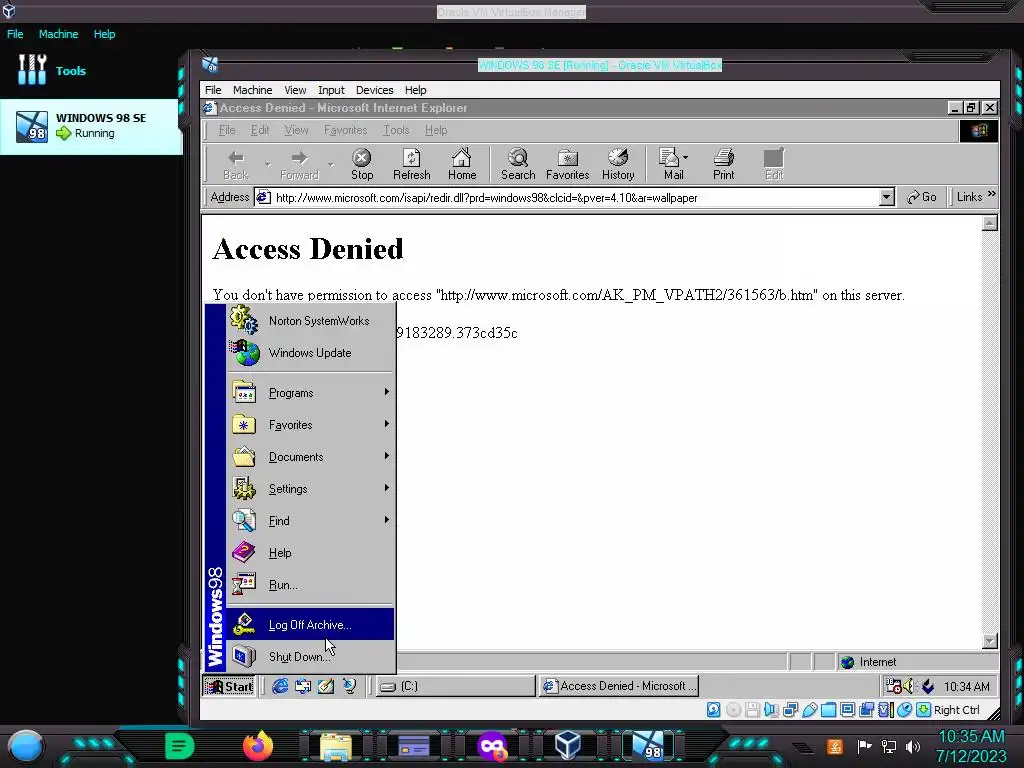Choose Shut Down... in Start menu
1024x768 pixels.
tap(311, 656)
